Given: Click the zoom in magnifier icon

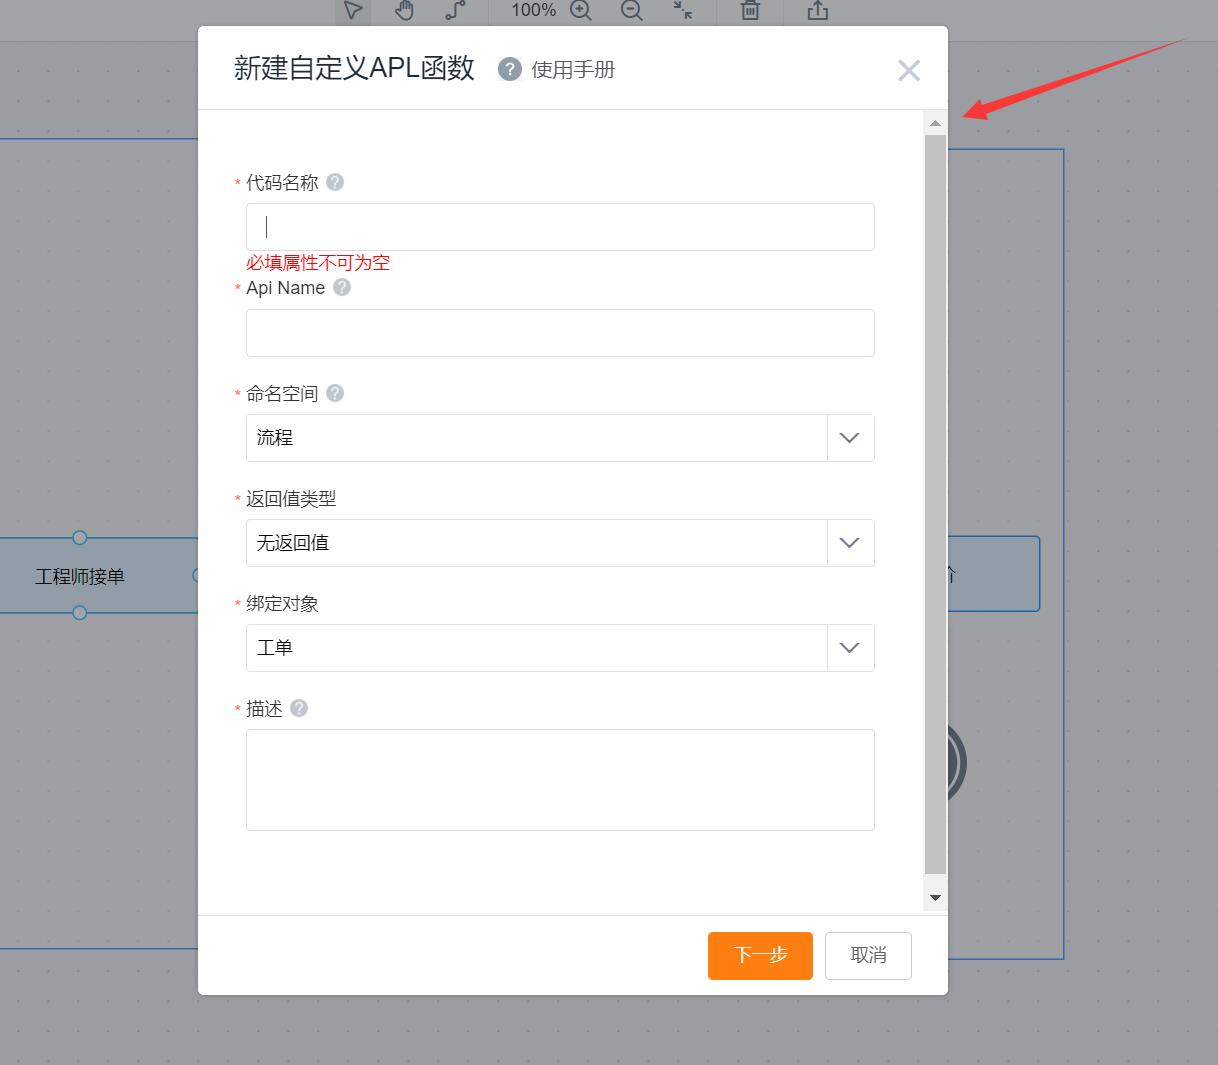Looking at the screenshot, I should [581, 10].
